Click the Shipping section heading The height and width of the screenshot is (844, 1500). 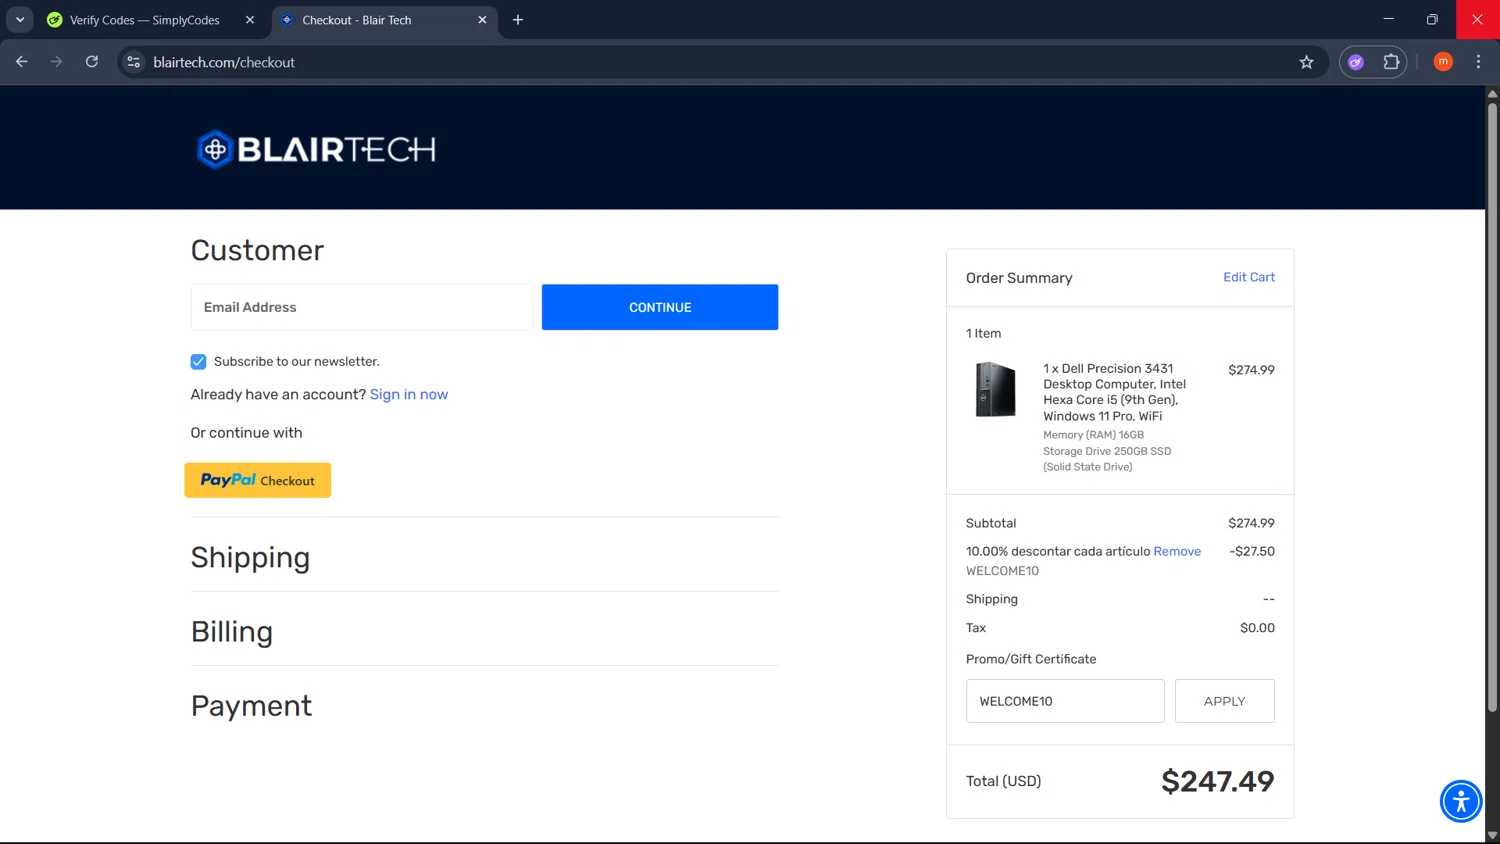250,557
